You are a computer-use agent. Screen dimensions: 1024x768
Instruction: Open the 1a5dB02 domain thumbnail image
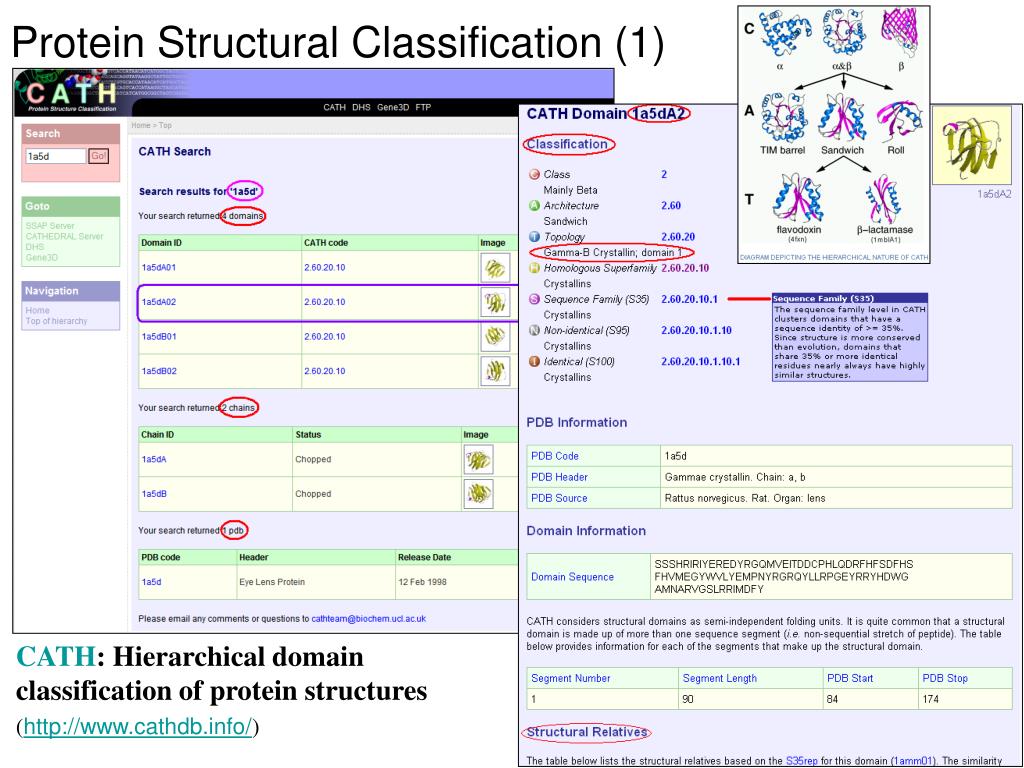pos(495,371)
